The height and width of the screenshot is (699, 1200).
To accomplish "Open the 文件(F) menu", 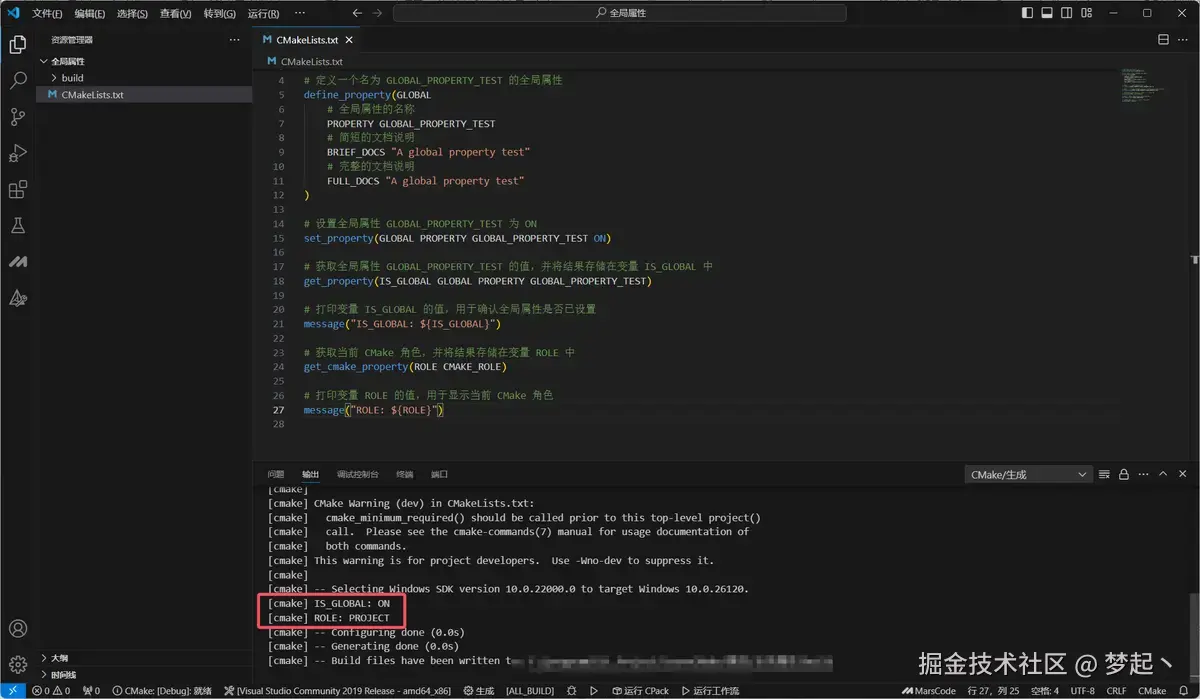I will pyautogui.click(x=47, y=14).
